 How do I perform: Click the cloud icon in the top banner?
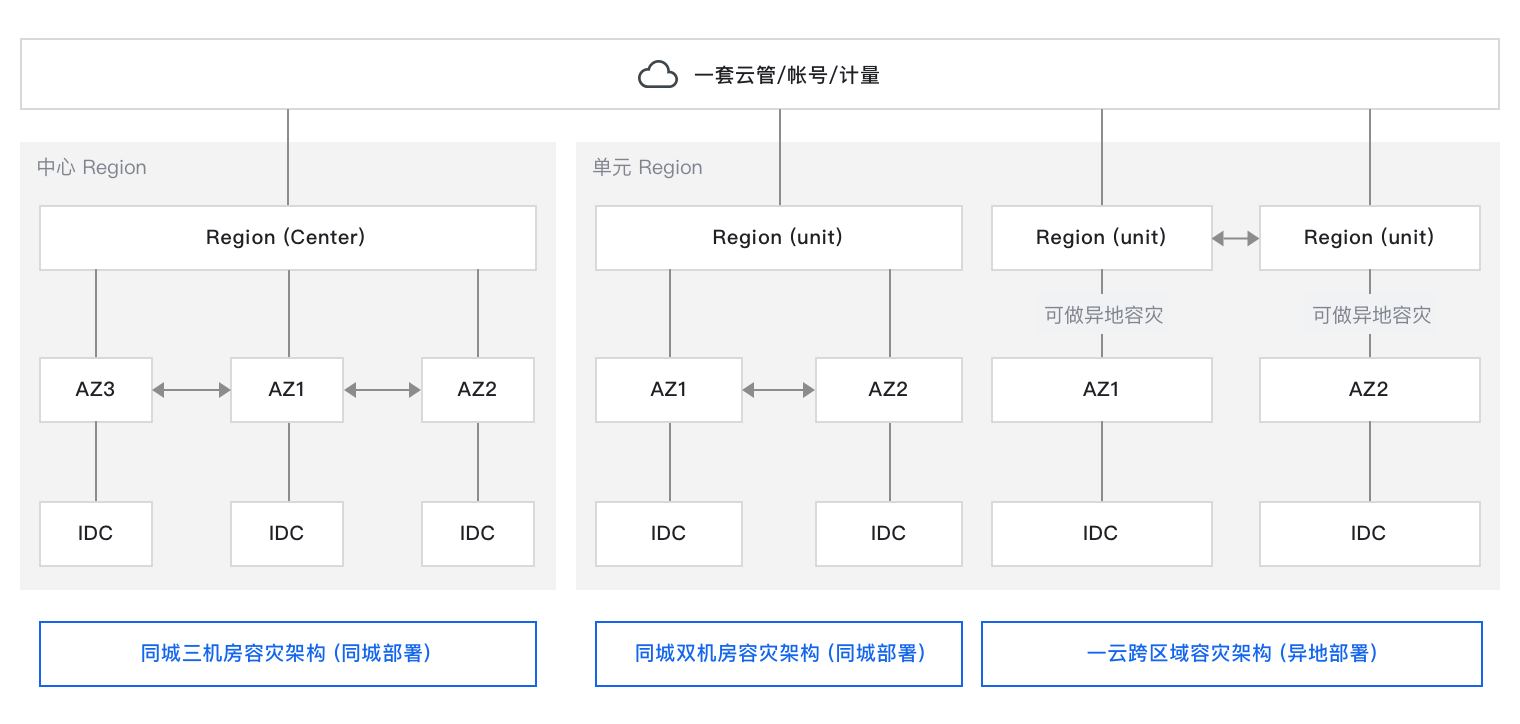(x=657, y=75)
